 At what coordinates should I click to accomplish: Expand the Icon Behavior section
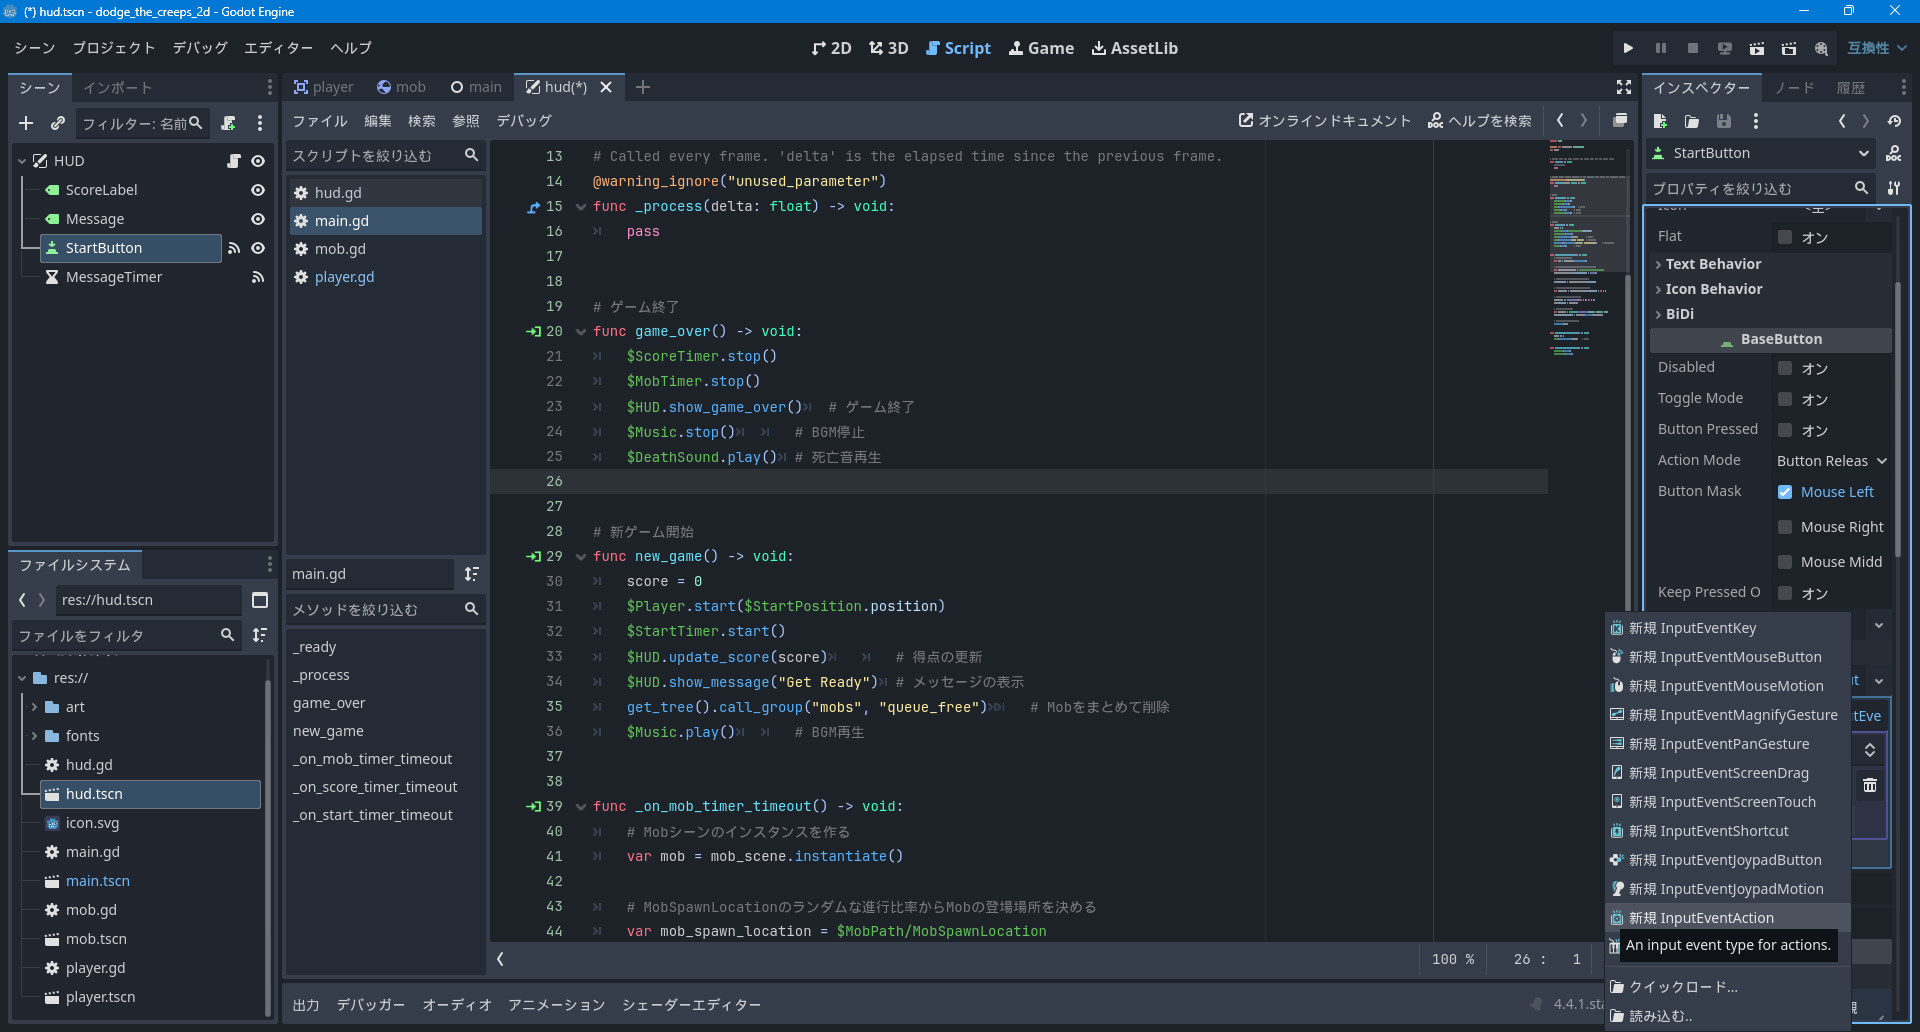pos(1770,289)
